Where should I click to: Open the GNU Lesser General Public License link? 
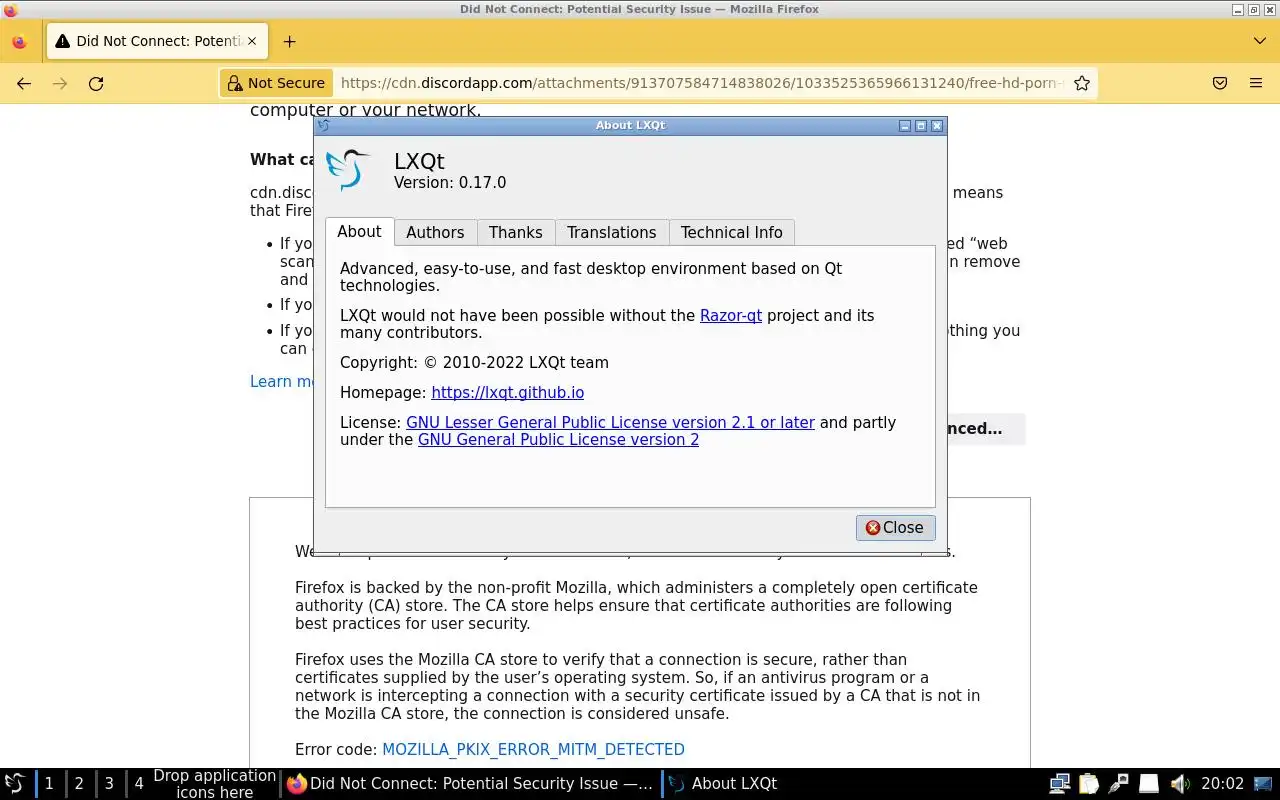610,422
